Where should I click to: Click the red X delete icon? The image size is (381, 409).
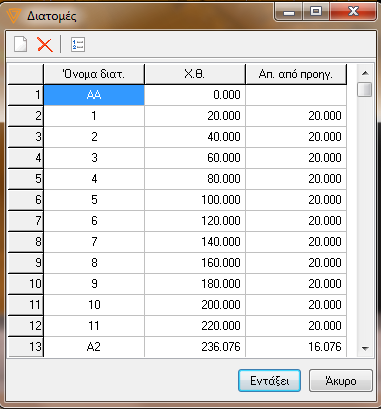[45, 44]
